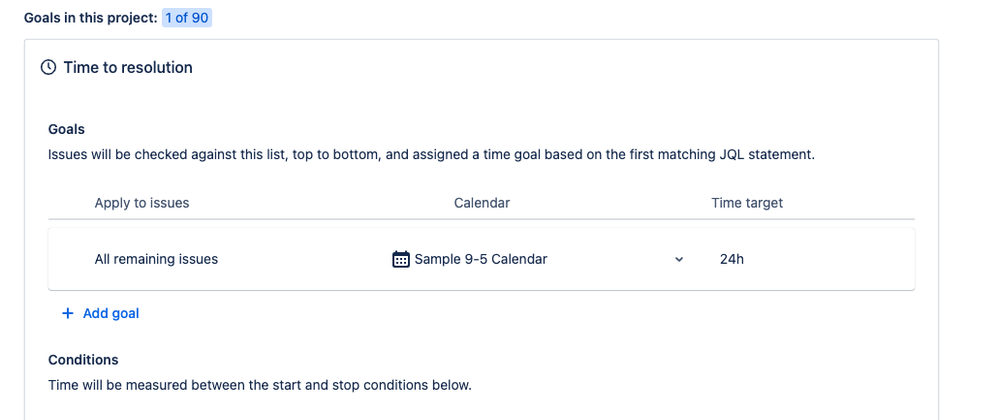Click the Goals section heading

click(x=66, y=129)
